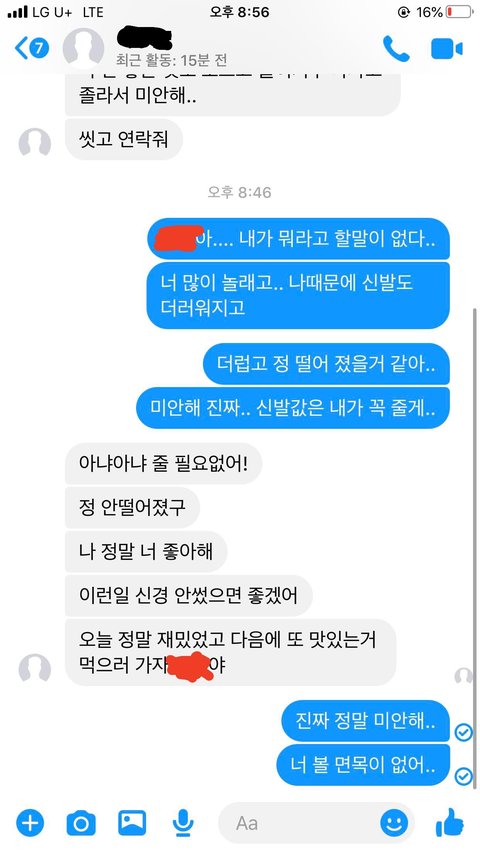This screenshot has height=853, width=480.
Task: Tap the Aa message input field
Action: pyautogui.click(x=317, y=823)
